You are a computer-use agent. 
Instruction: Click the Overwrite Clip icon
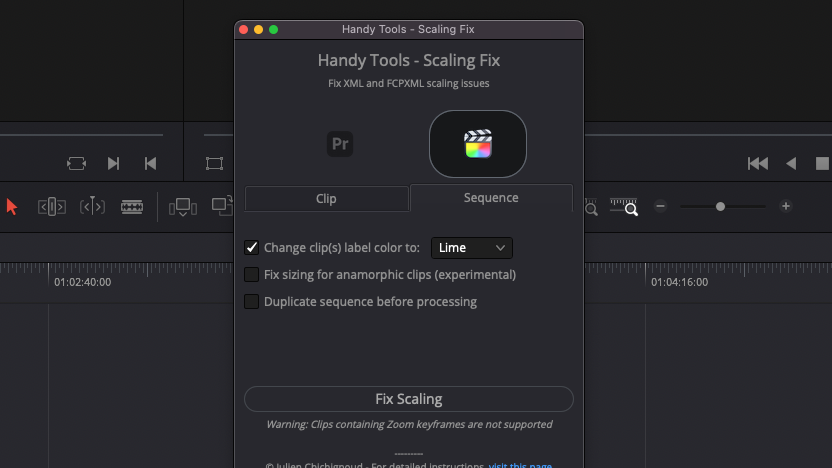(x=222, y=206)
